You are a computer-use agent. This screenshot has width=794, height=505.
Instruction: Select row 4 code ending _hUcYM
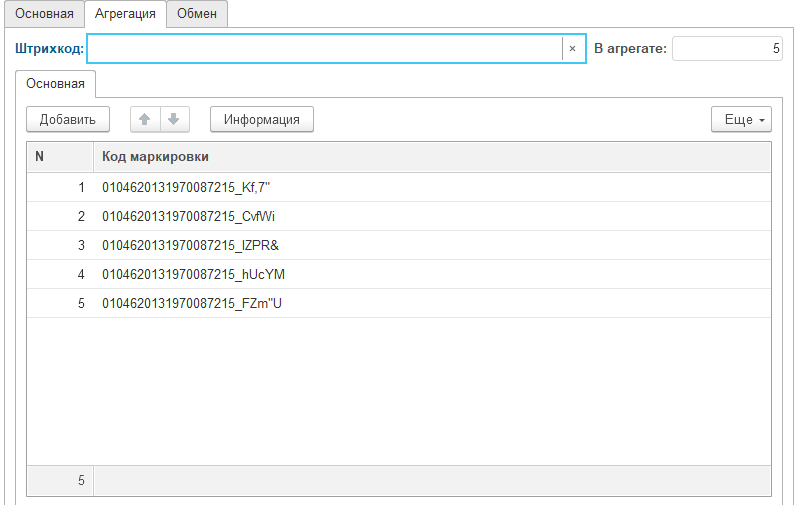pyautogui.click(x=194, y=274)
